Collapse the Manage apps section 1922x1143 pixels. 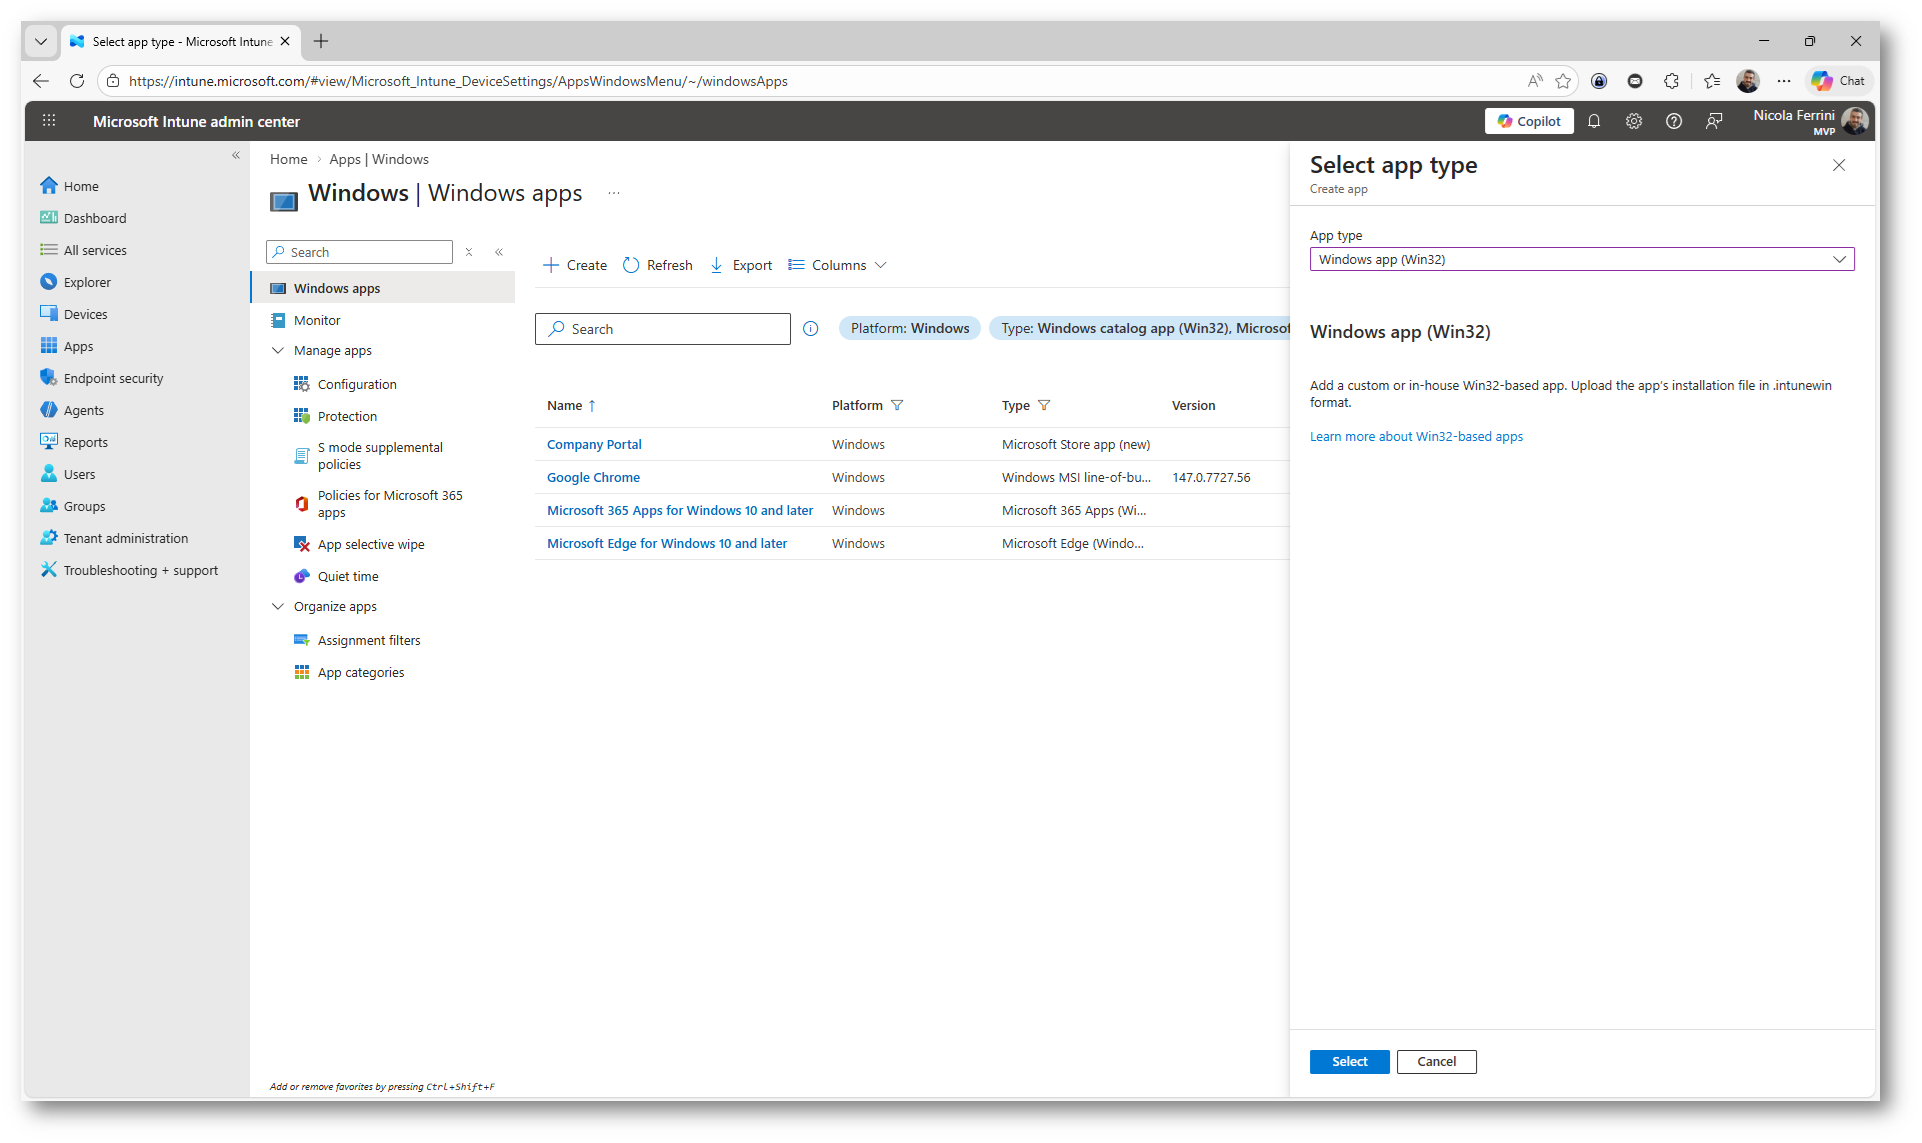(278, 351)
